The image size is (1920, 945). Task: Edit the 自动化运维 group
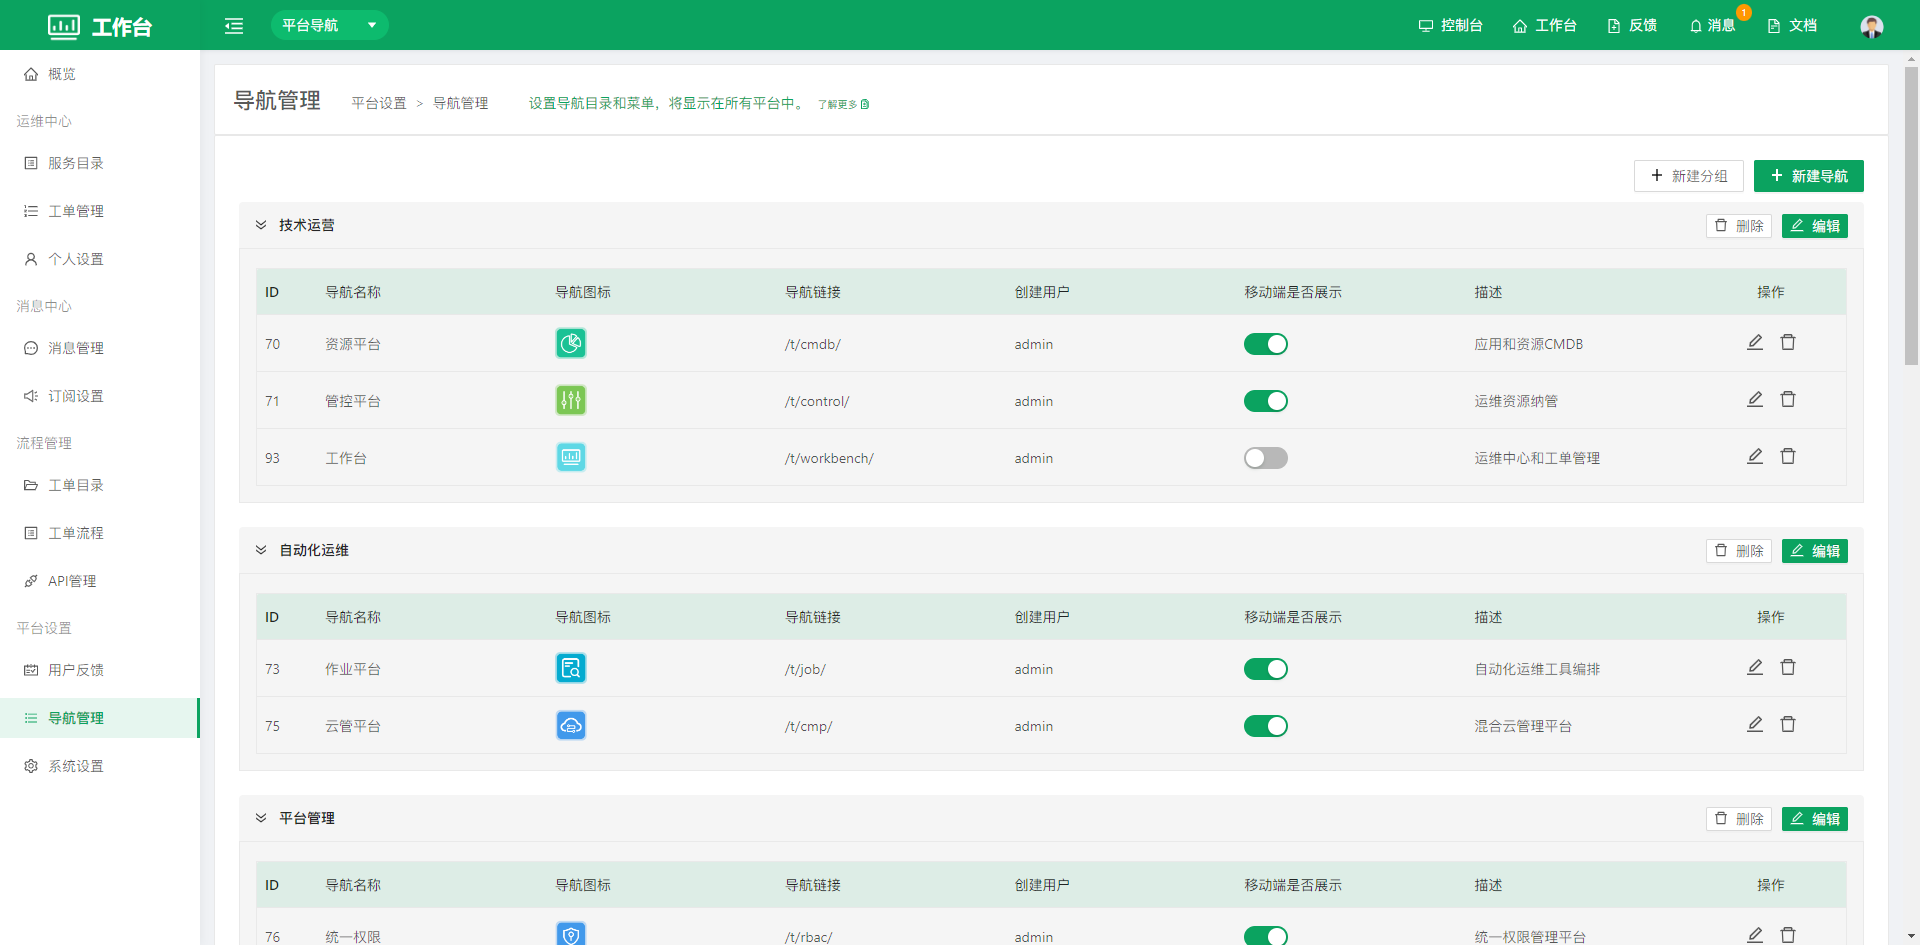point(1815,551)
